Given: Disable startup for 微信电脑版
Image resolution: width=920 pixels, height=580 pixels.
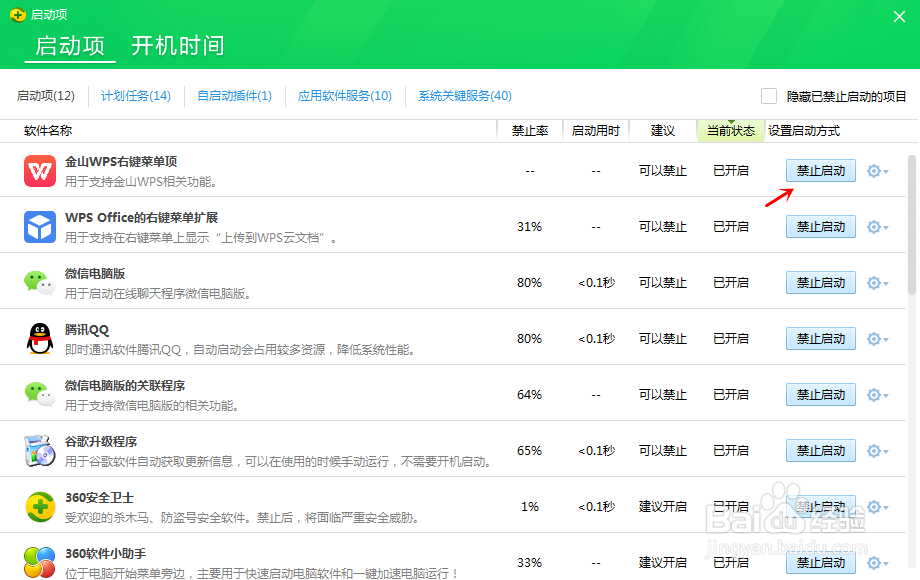Looking at the screenshot, I should (x=820, y=282).
